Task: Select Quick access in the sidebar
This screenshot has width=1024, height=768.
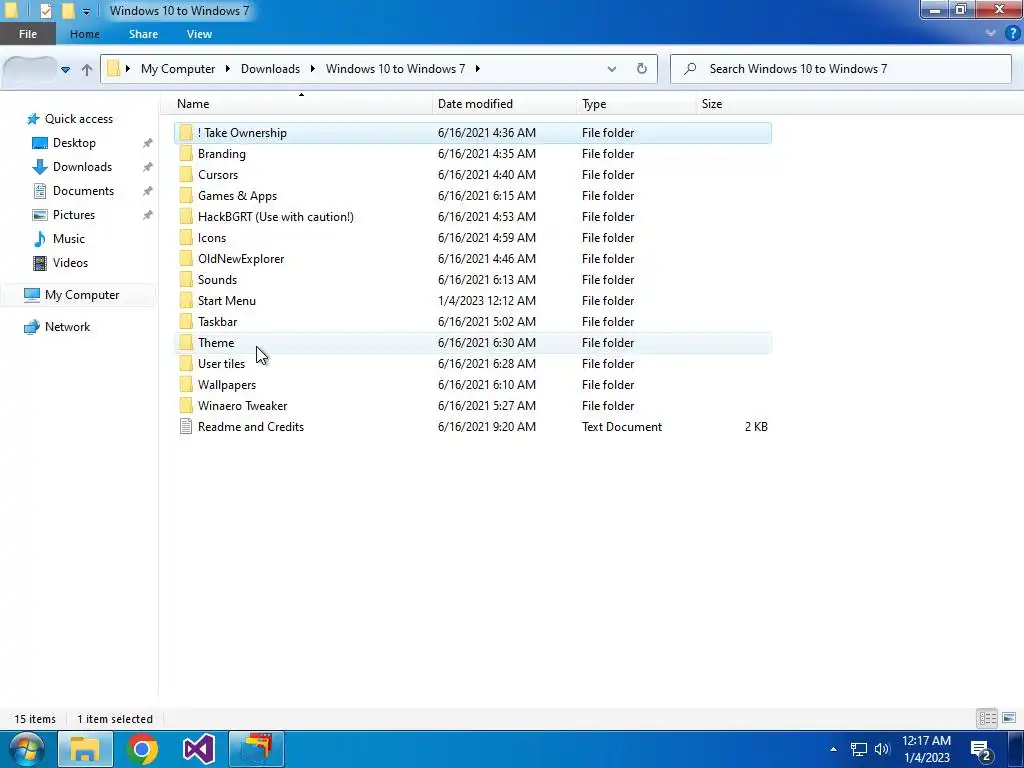Action: (78, 119)
